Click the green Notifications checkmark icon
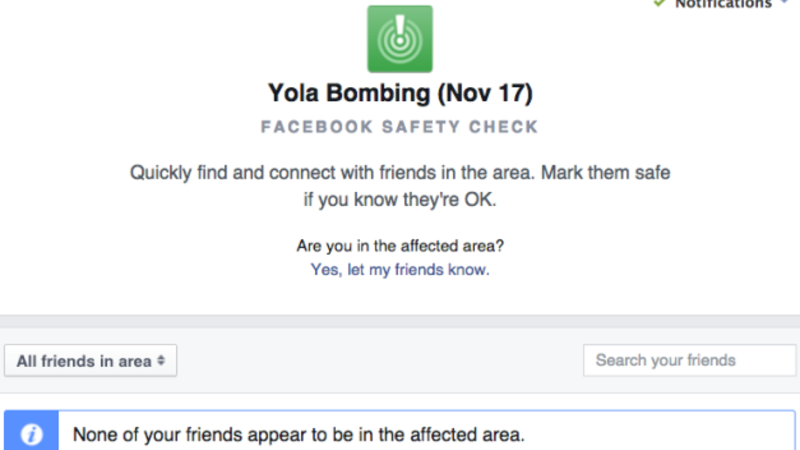800x450 pixels. pos(659,4)
